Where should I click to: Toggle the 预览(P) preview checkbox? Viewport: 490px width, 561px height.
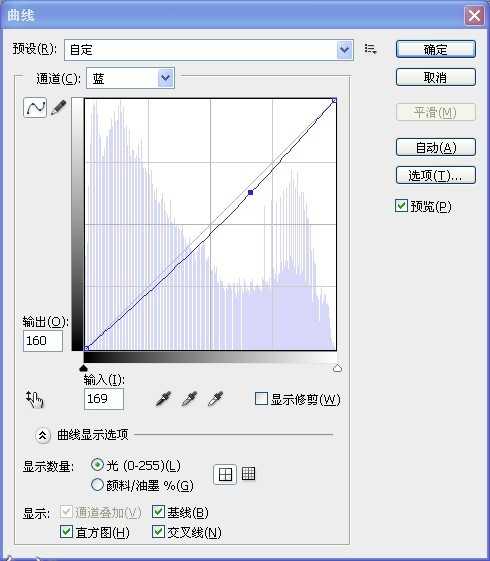(x=401, y=206)
